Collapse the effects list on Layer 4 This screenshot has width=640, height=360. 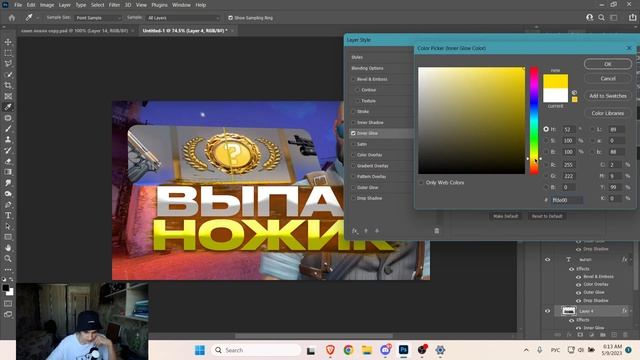click(x=631, y=311)
